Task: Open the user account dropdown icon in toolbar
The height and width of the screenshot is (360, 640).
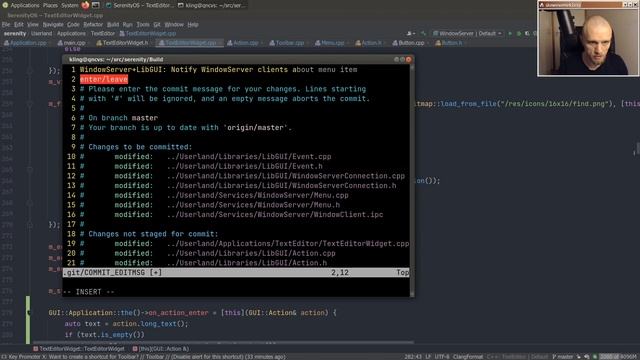Action: tap(411, 33)
